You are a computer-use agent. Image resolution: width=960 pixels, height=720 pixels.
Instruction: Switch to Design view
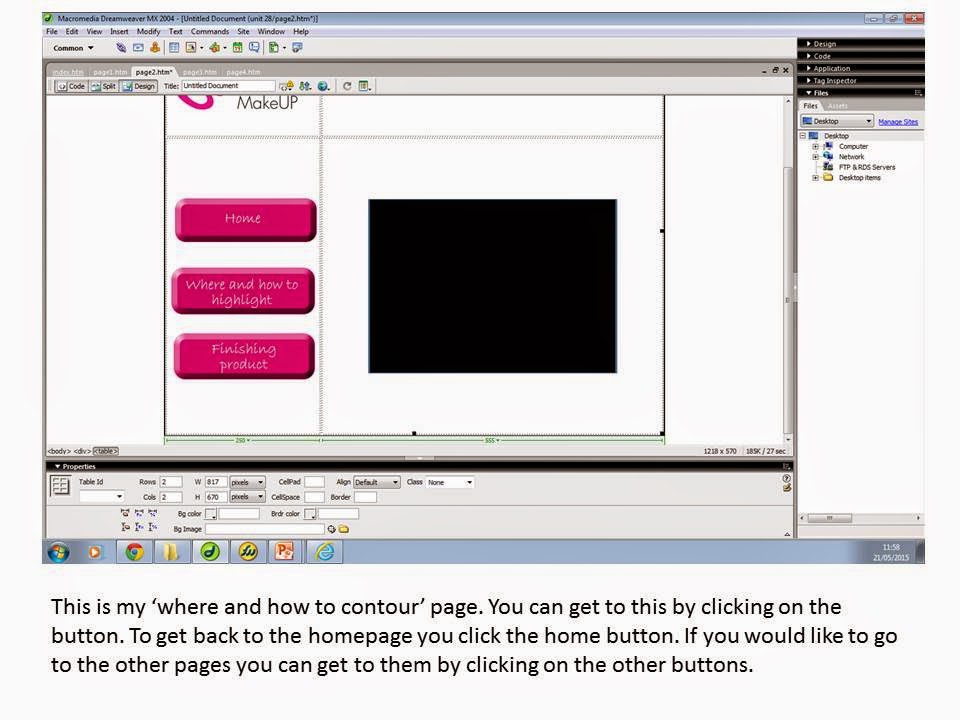tap(139, 86)
